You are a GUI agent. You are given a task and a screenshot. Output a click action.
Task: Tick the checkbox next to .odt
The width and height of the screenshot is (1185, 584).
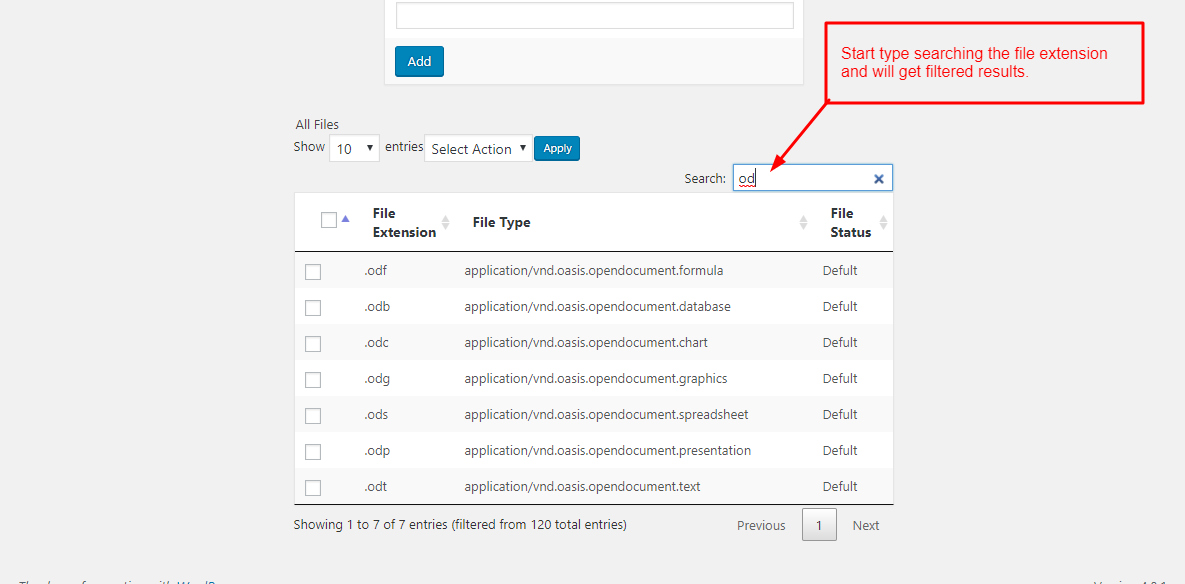click(x=313, y=488)
